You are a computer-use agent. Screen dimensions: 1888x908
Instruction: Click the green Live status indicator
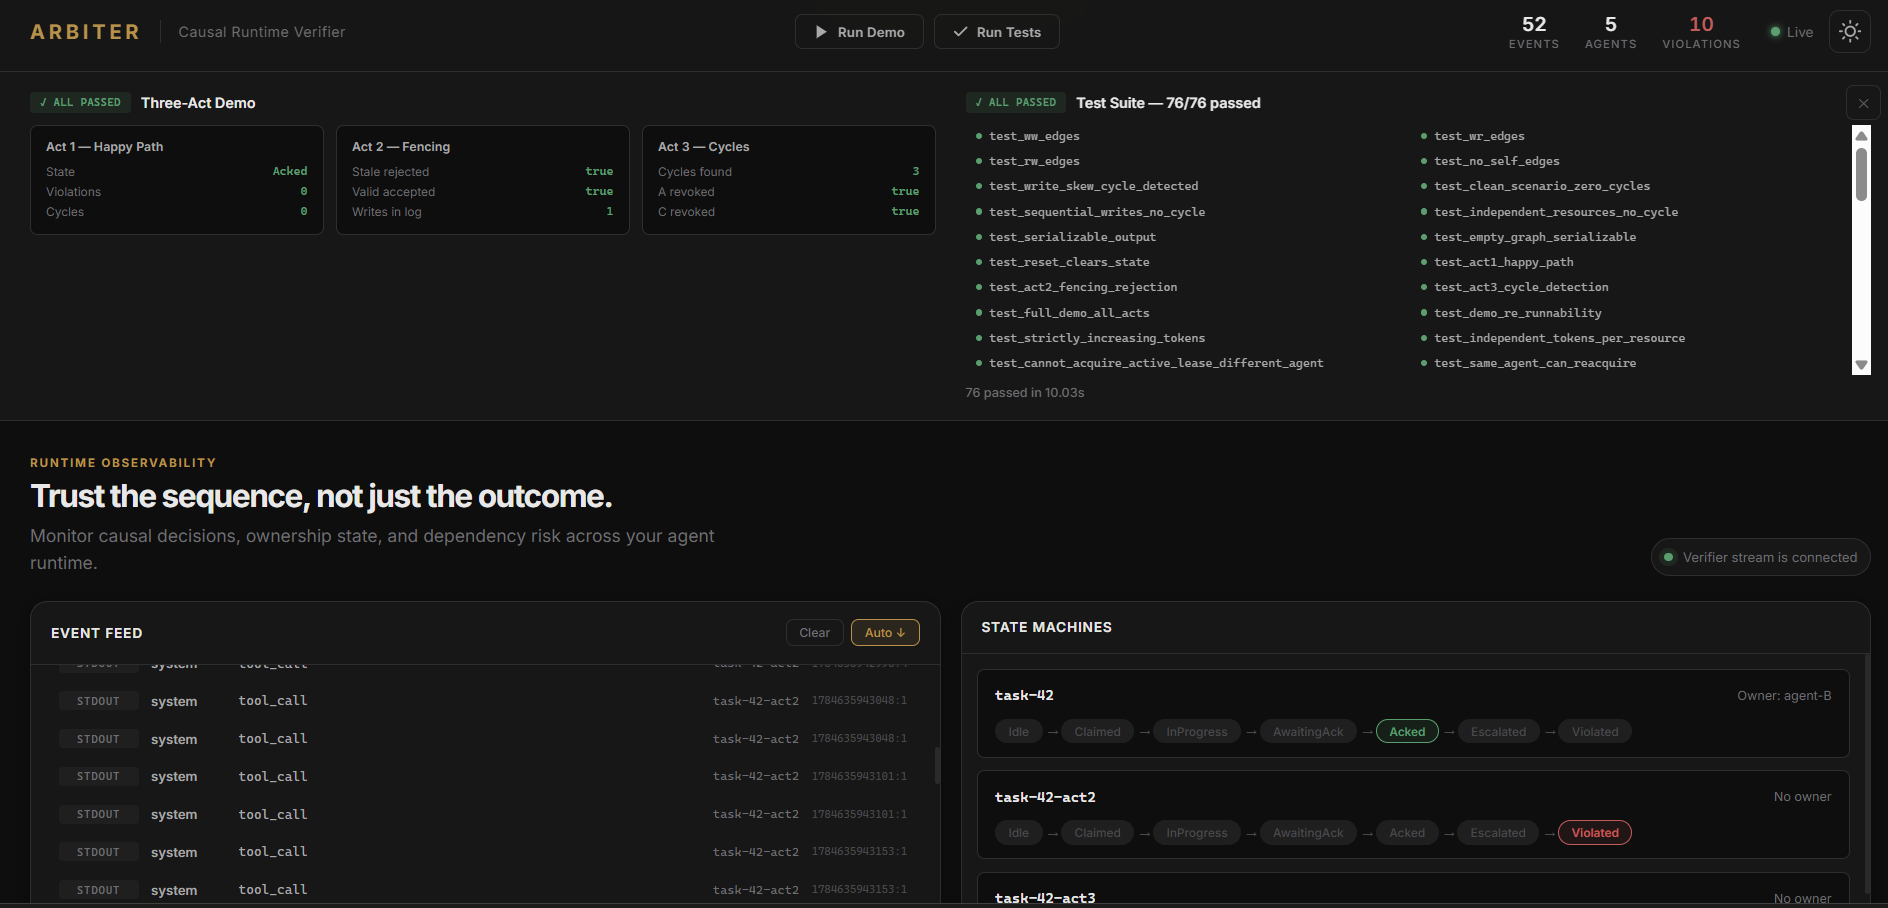coord(1791,32)
